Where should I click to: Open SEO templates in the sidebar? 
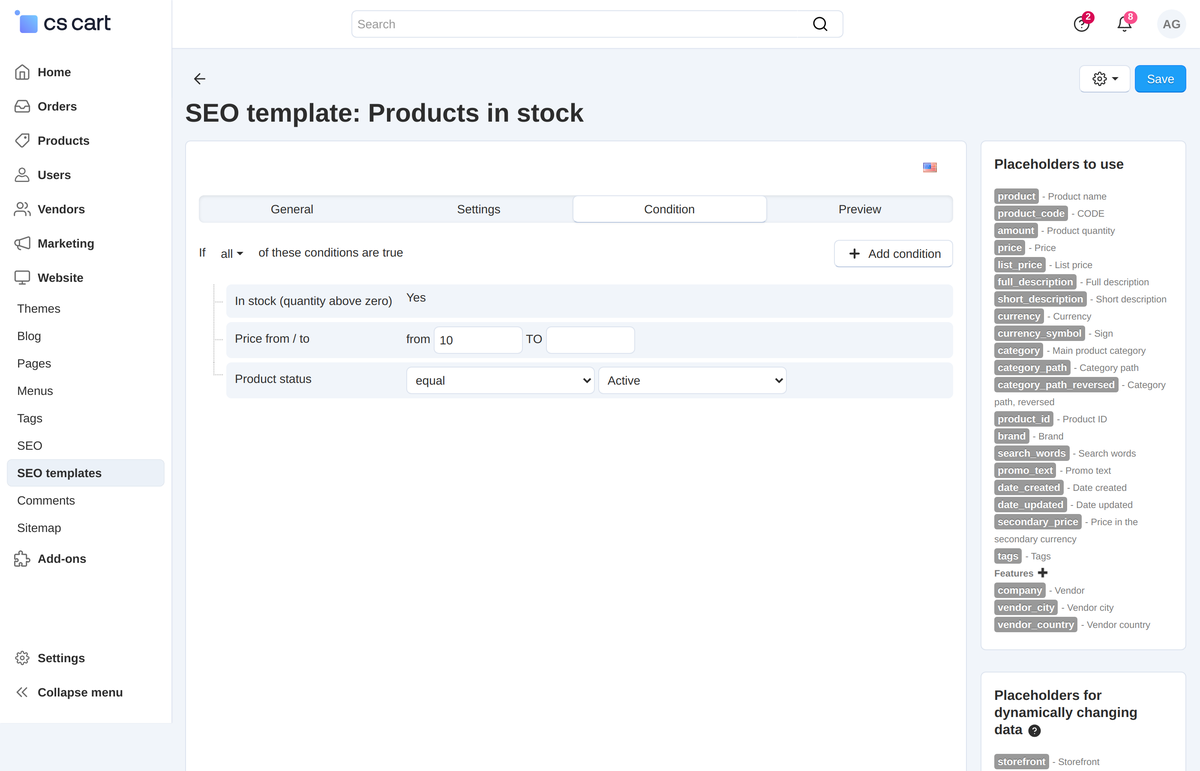[85, 473]
